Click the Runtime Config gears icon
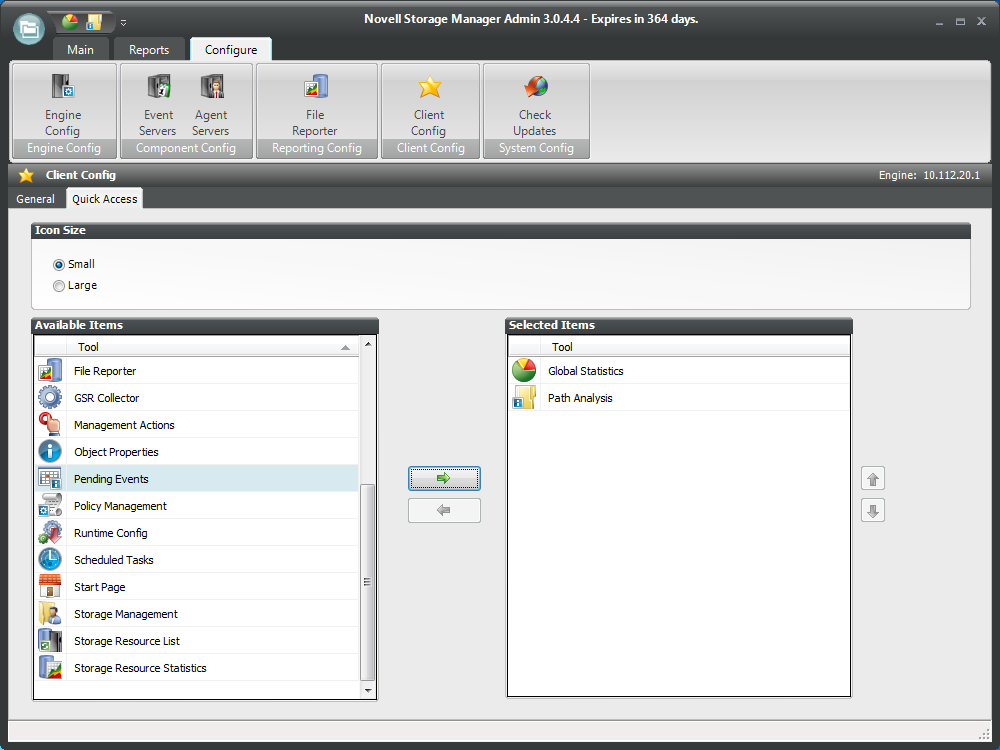 point(50,533)
